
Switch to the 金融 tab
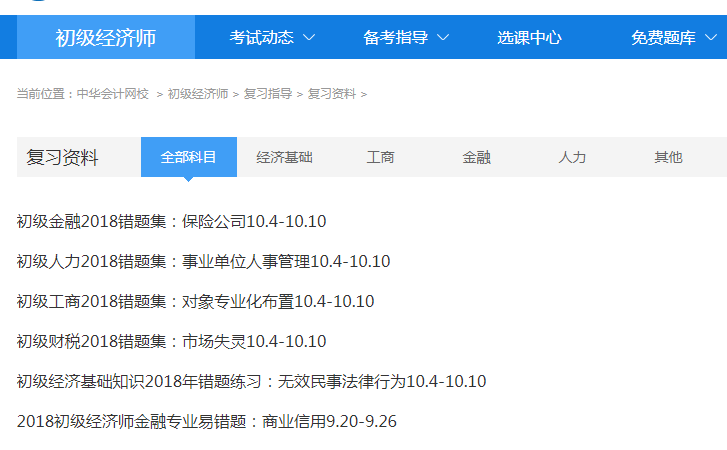coord(476,157)
